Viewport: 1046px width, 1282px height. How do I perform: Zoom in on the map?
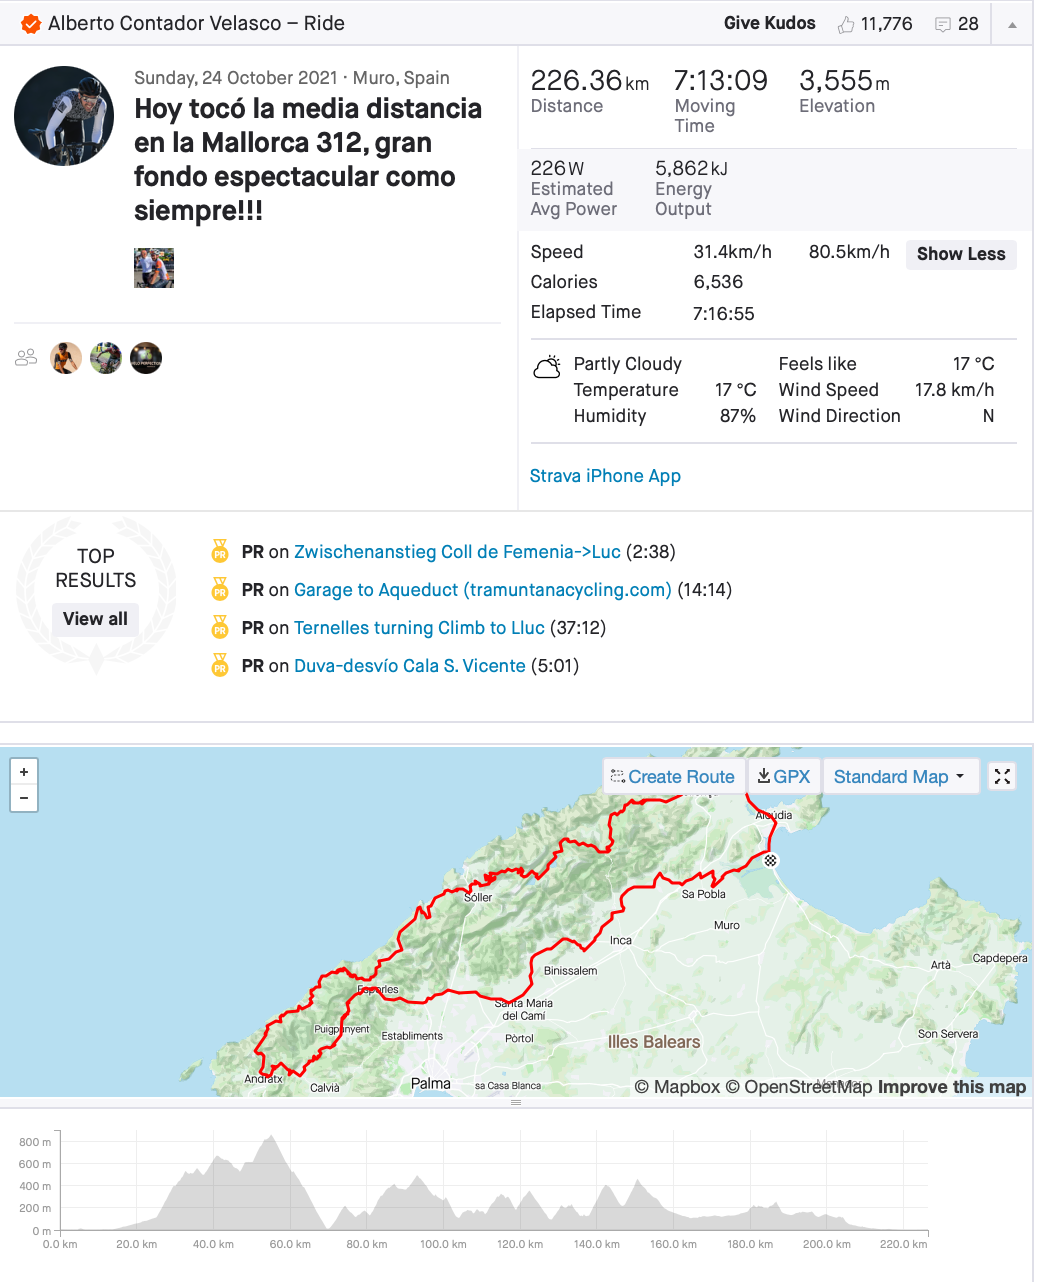tap(24, 772)
